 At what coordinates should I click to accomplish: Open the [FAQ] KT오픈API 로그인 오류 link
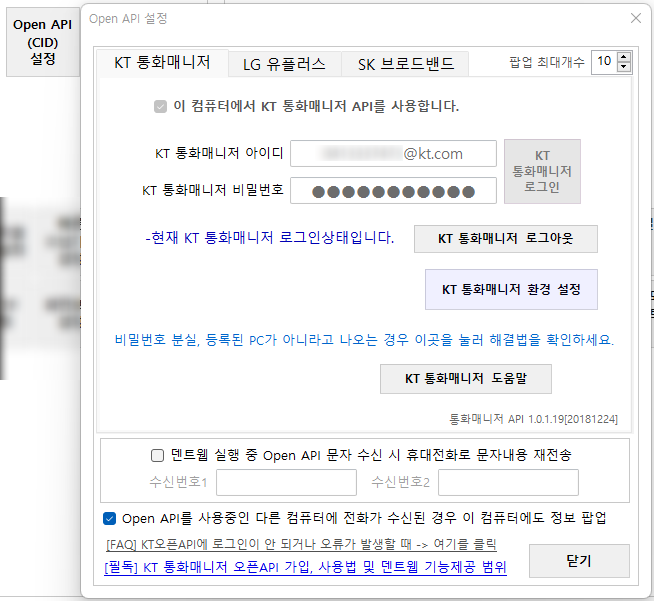(301, 544)
